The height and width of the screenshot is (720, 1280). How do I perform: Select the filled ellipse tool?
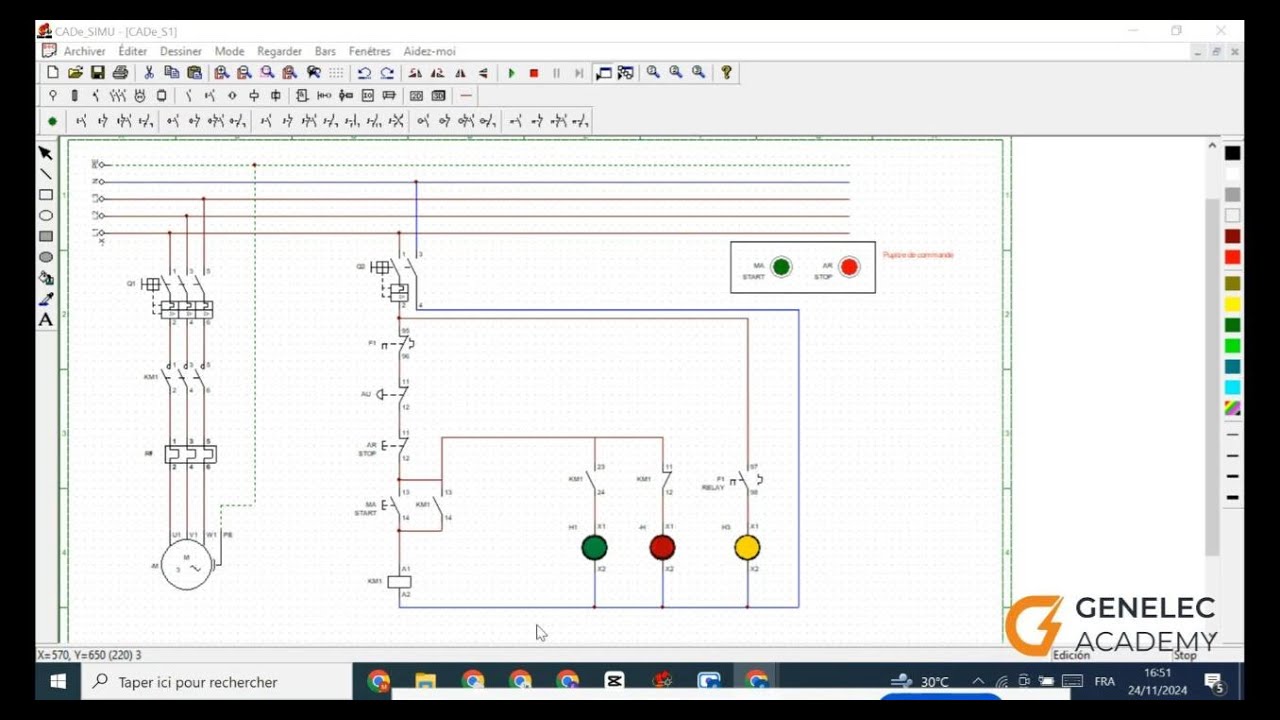pos(45,257)
